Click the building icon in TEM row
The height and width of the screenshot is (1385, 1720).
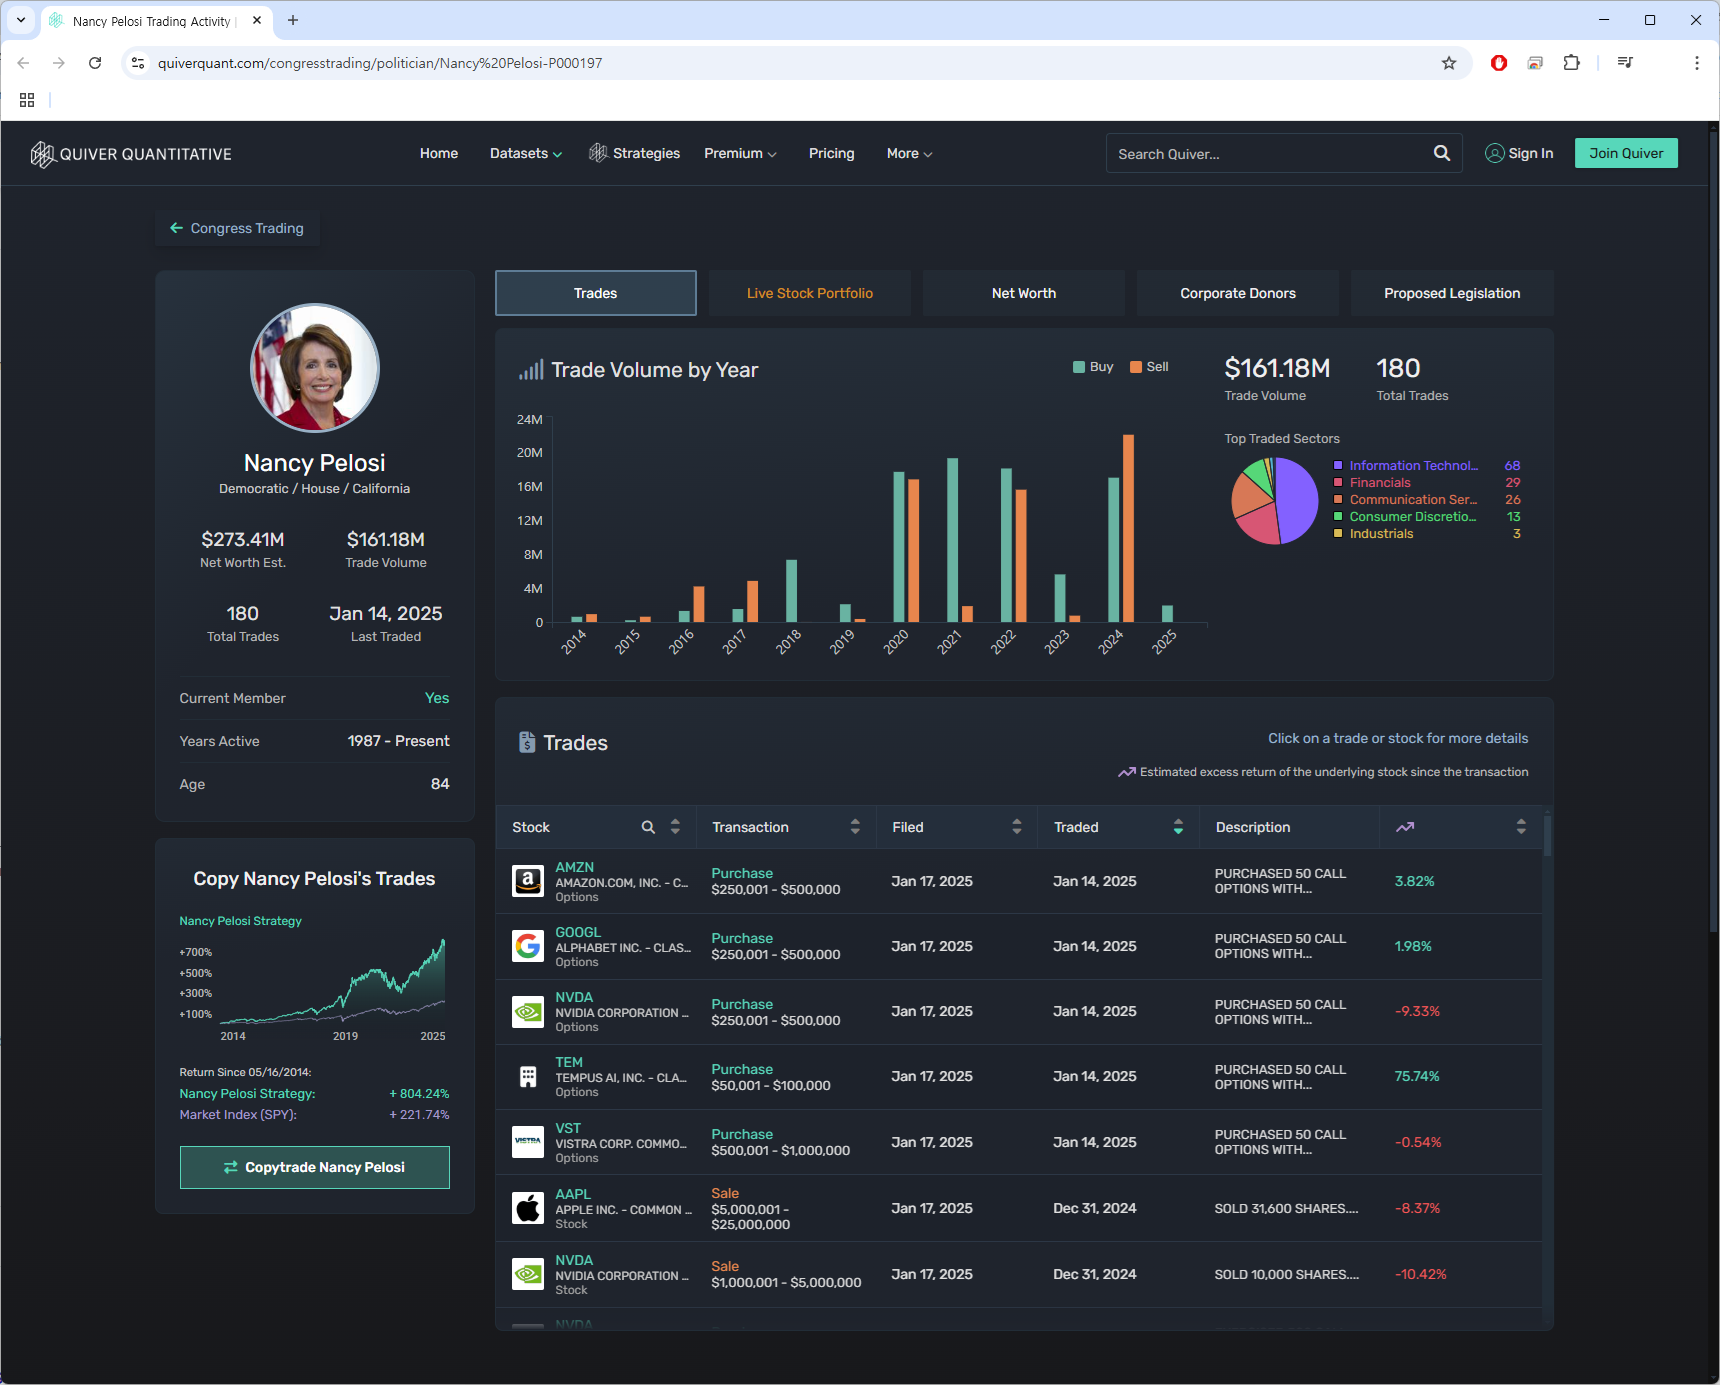528,1077
